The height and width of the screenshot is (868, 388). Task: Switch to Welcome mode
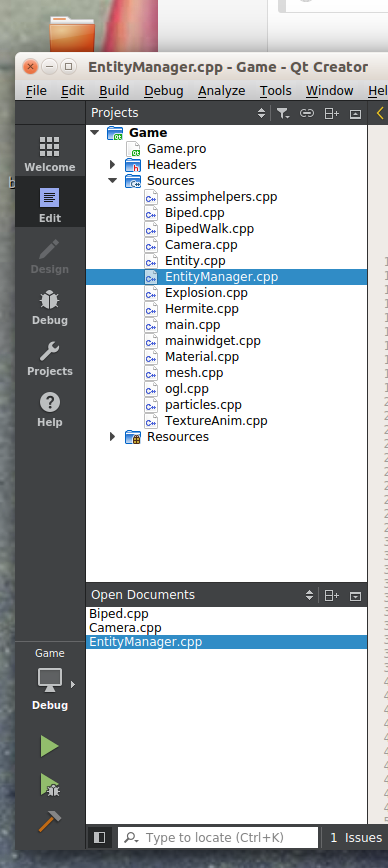point(49,154)
